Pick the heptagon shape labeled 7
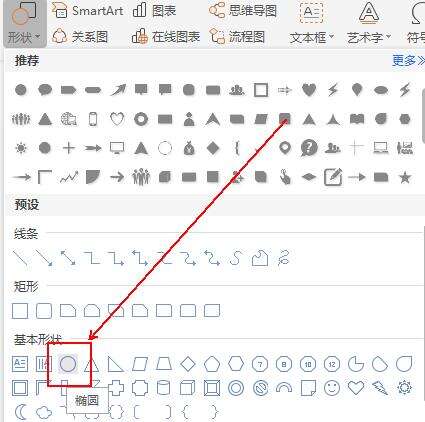425x422 pixels. pos(260,364)
